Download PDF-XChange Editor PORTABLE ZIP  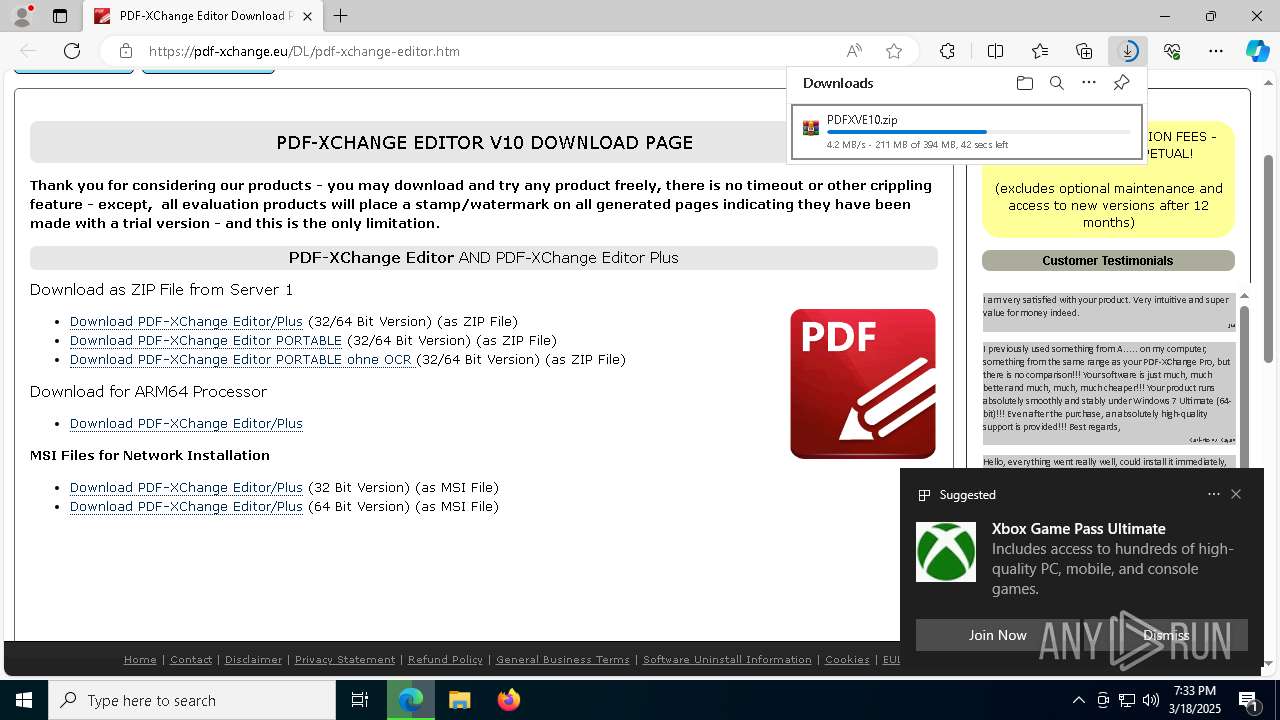206,340
